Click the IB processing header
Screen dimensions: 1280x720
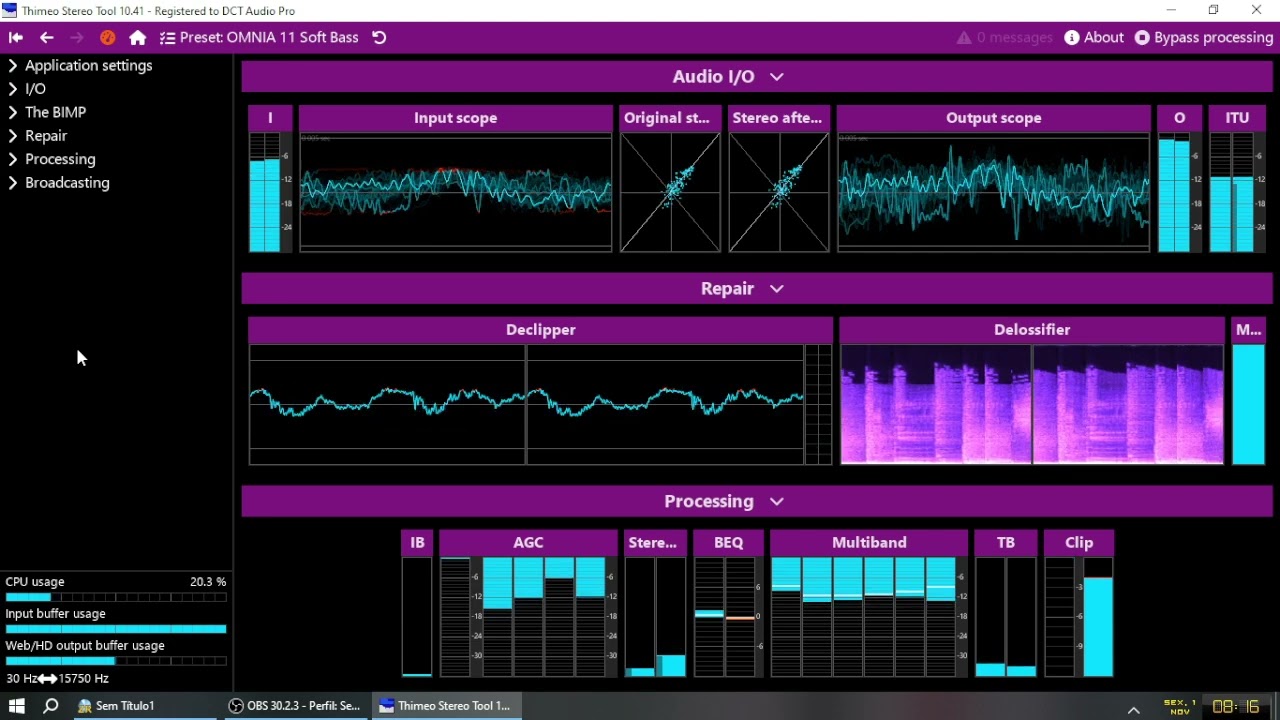417,543
